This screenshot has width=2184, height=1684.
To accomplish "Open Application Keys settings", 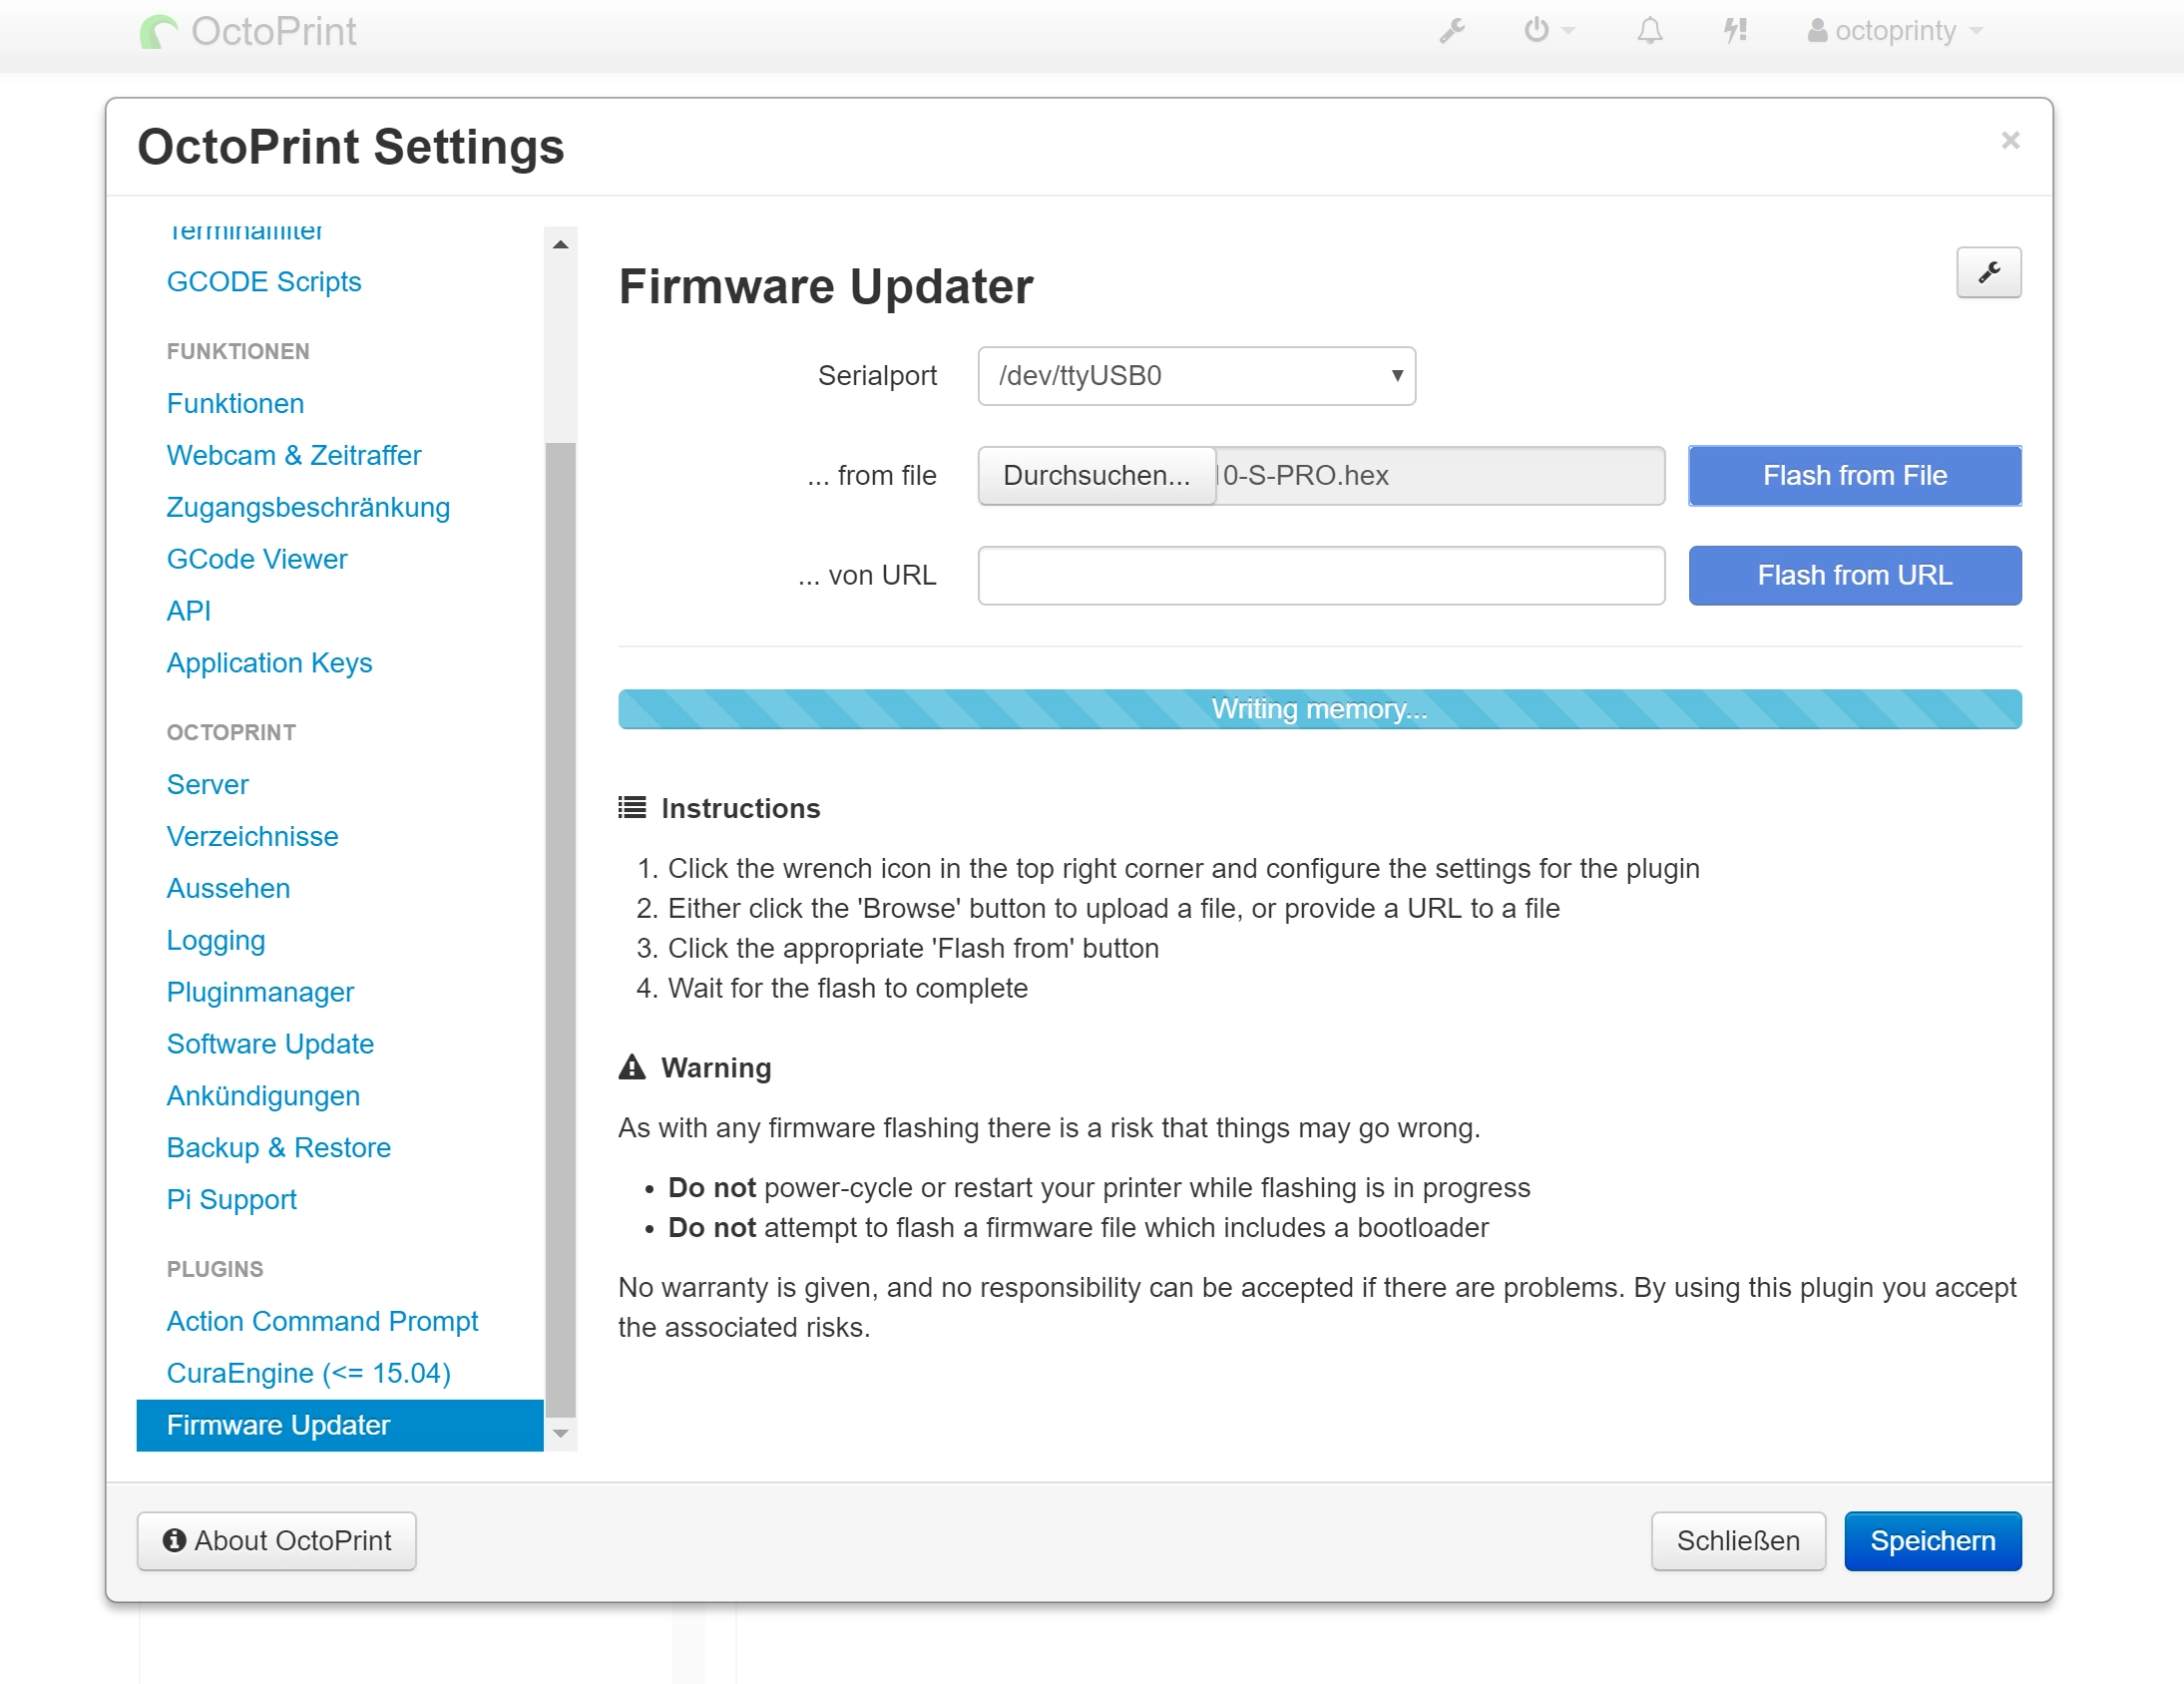I will pyautogui.click(x=269, y=664).
